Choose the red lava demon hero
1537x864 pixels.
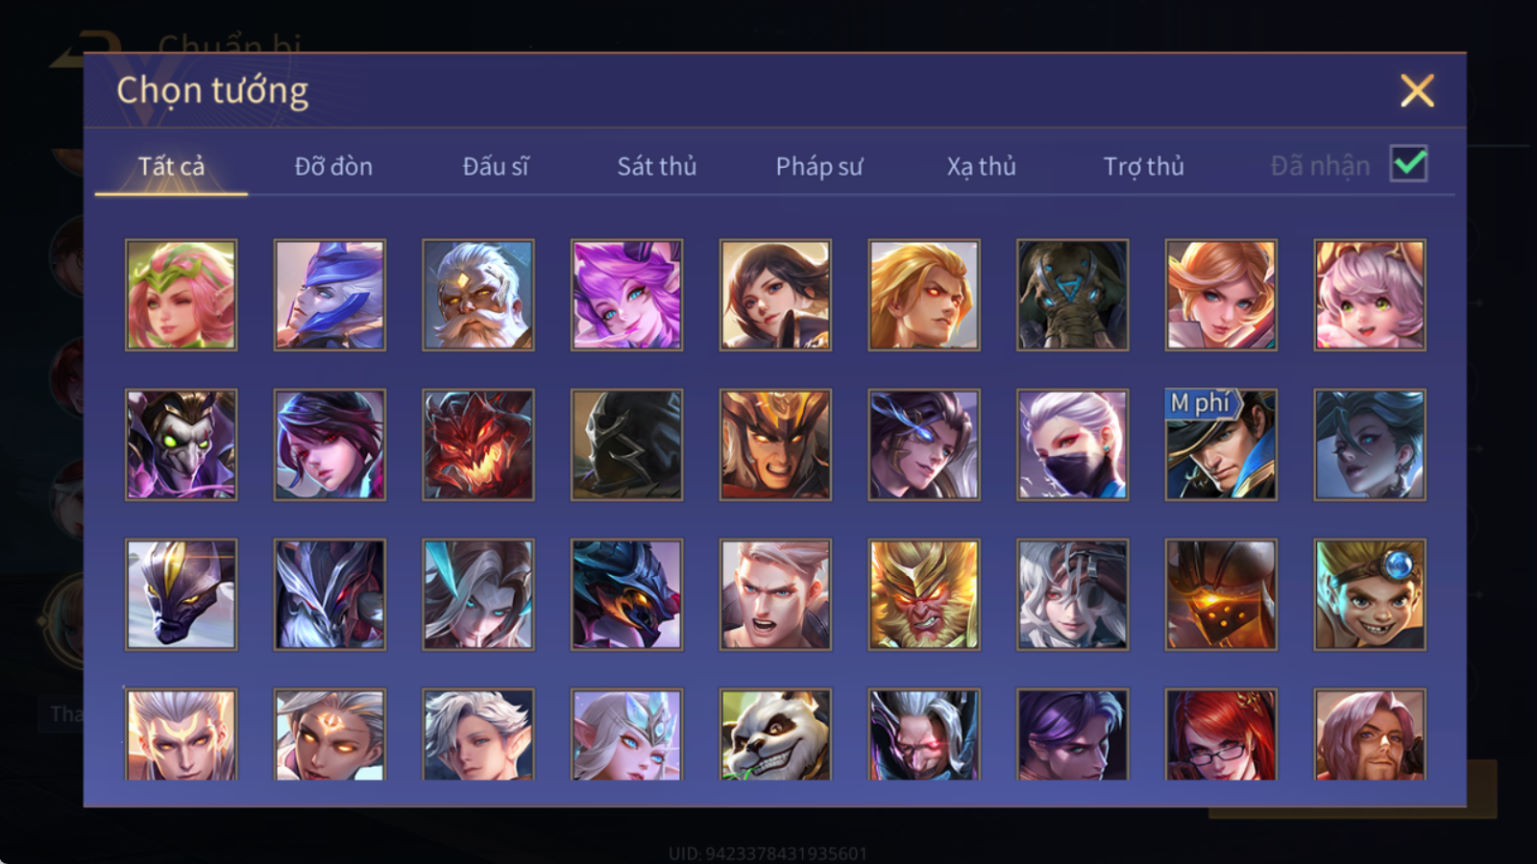point(478,445)
